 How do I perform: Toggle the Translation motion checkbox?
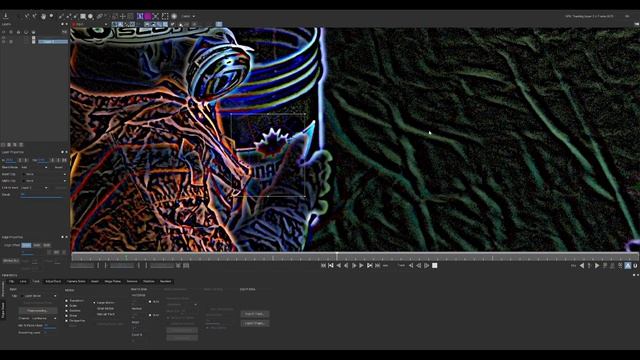coord(67,300)
